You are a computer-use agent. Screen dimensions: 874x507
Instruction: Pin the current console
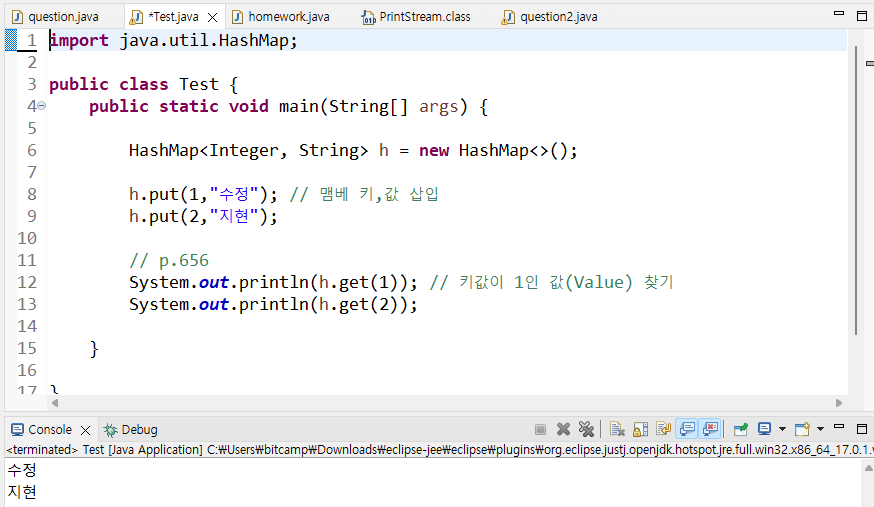pyautogui.click(x=741, y=429)
